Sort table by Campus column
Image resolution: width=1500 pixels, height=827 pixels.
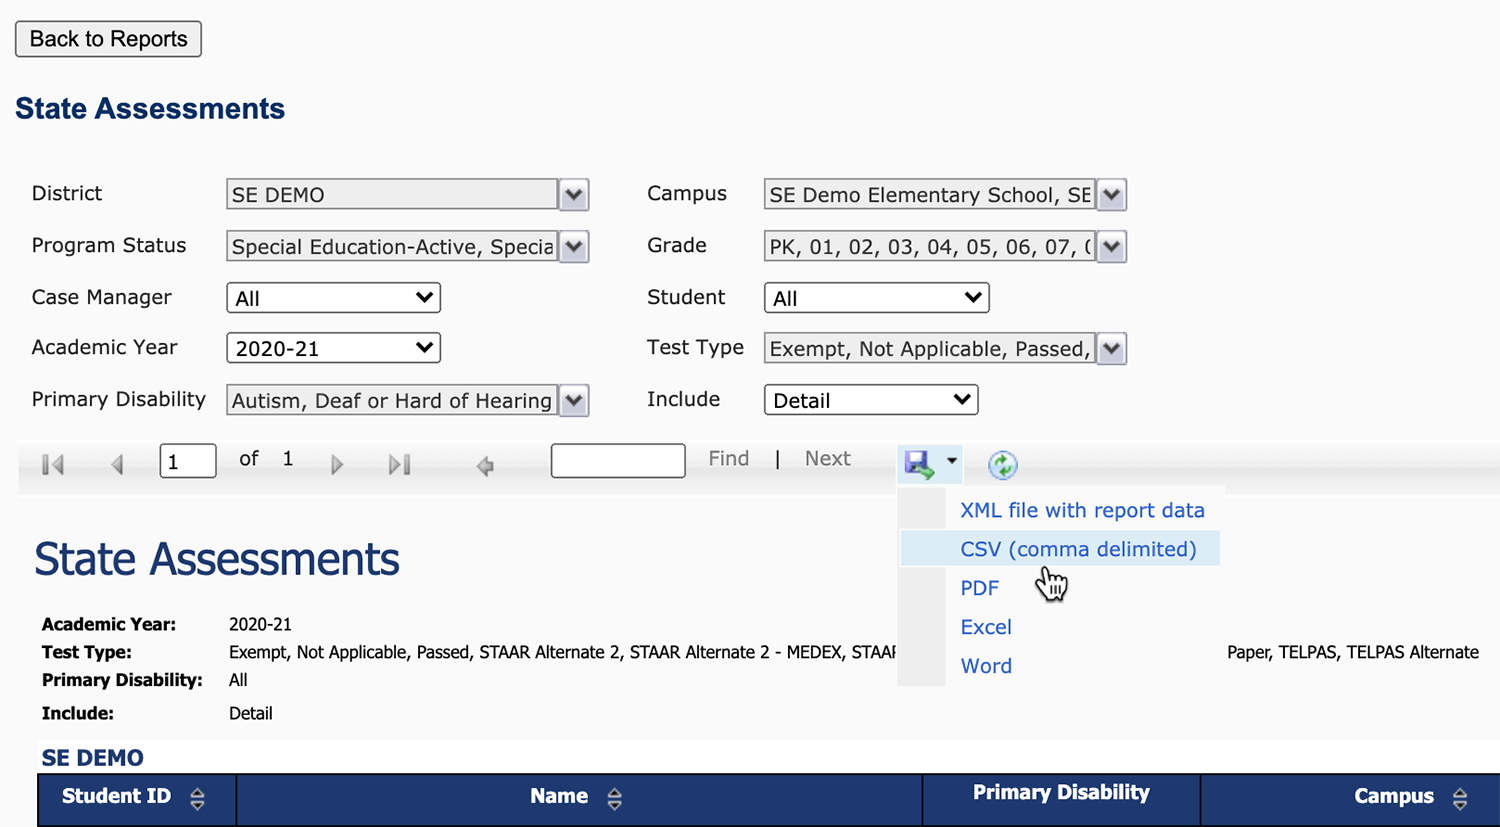coord(1459,799)
